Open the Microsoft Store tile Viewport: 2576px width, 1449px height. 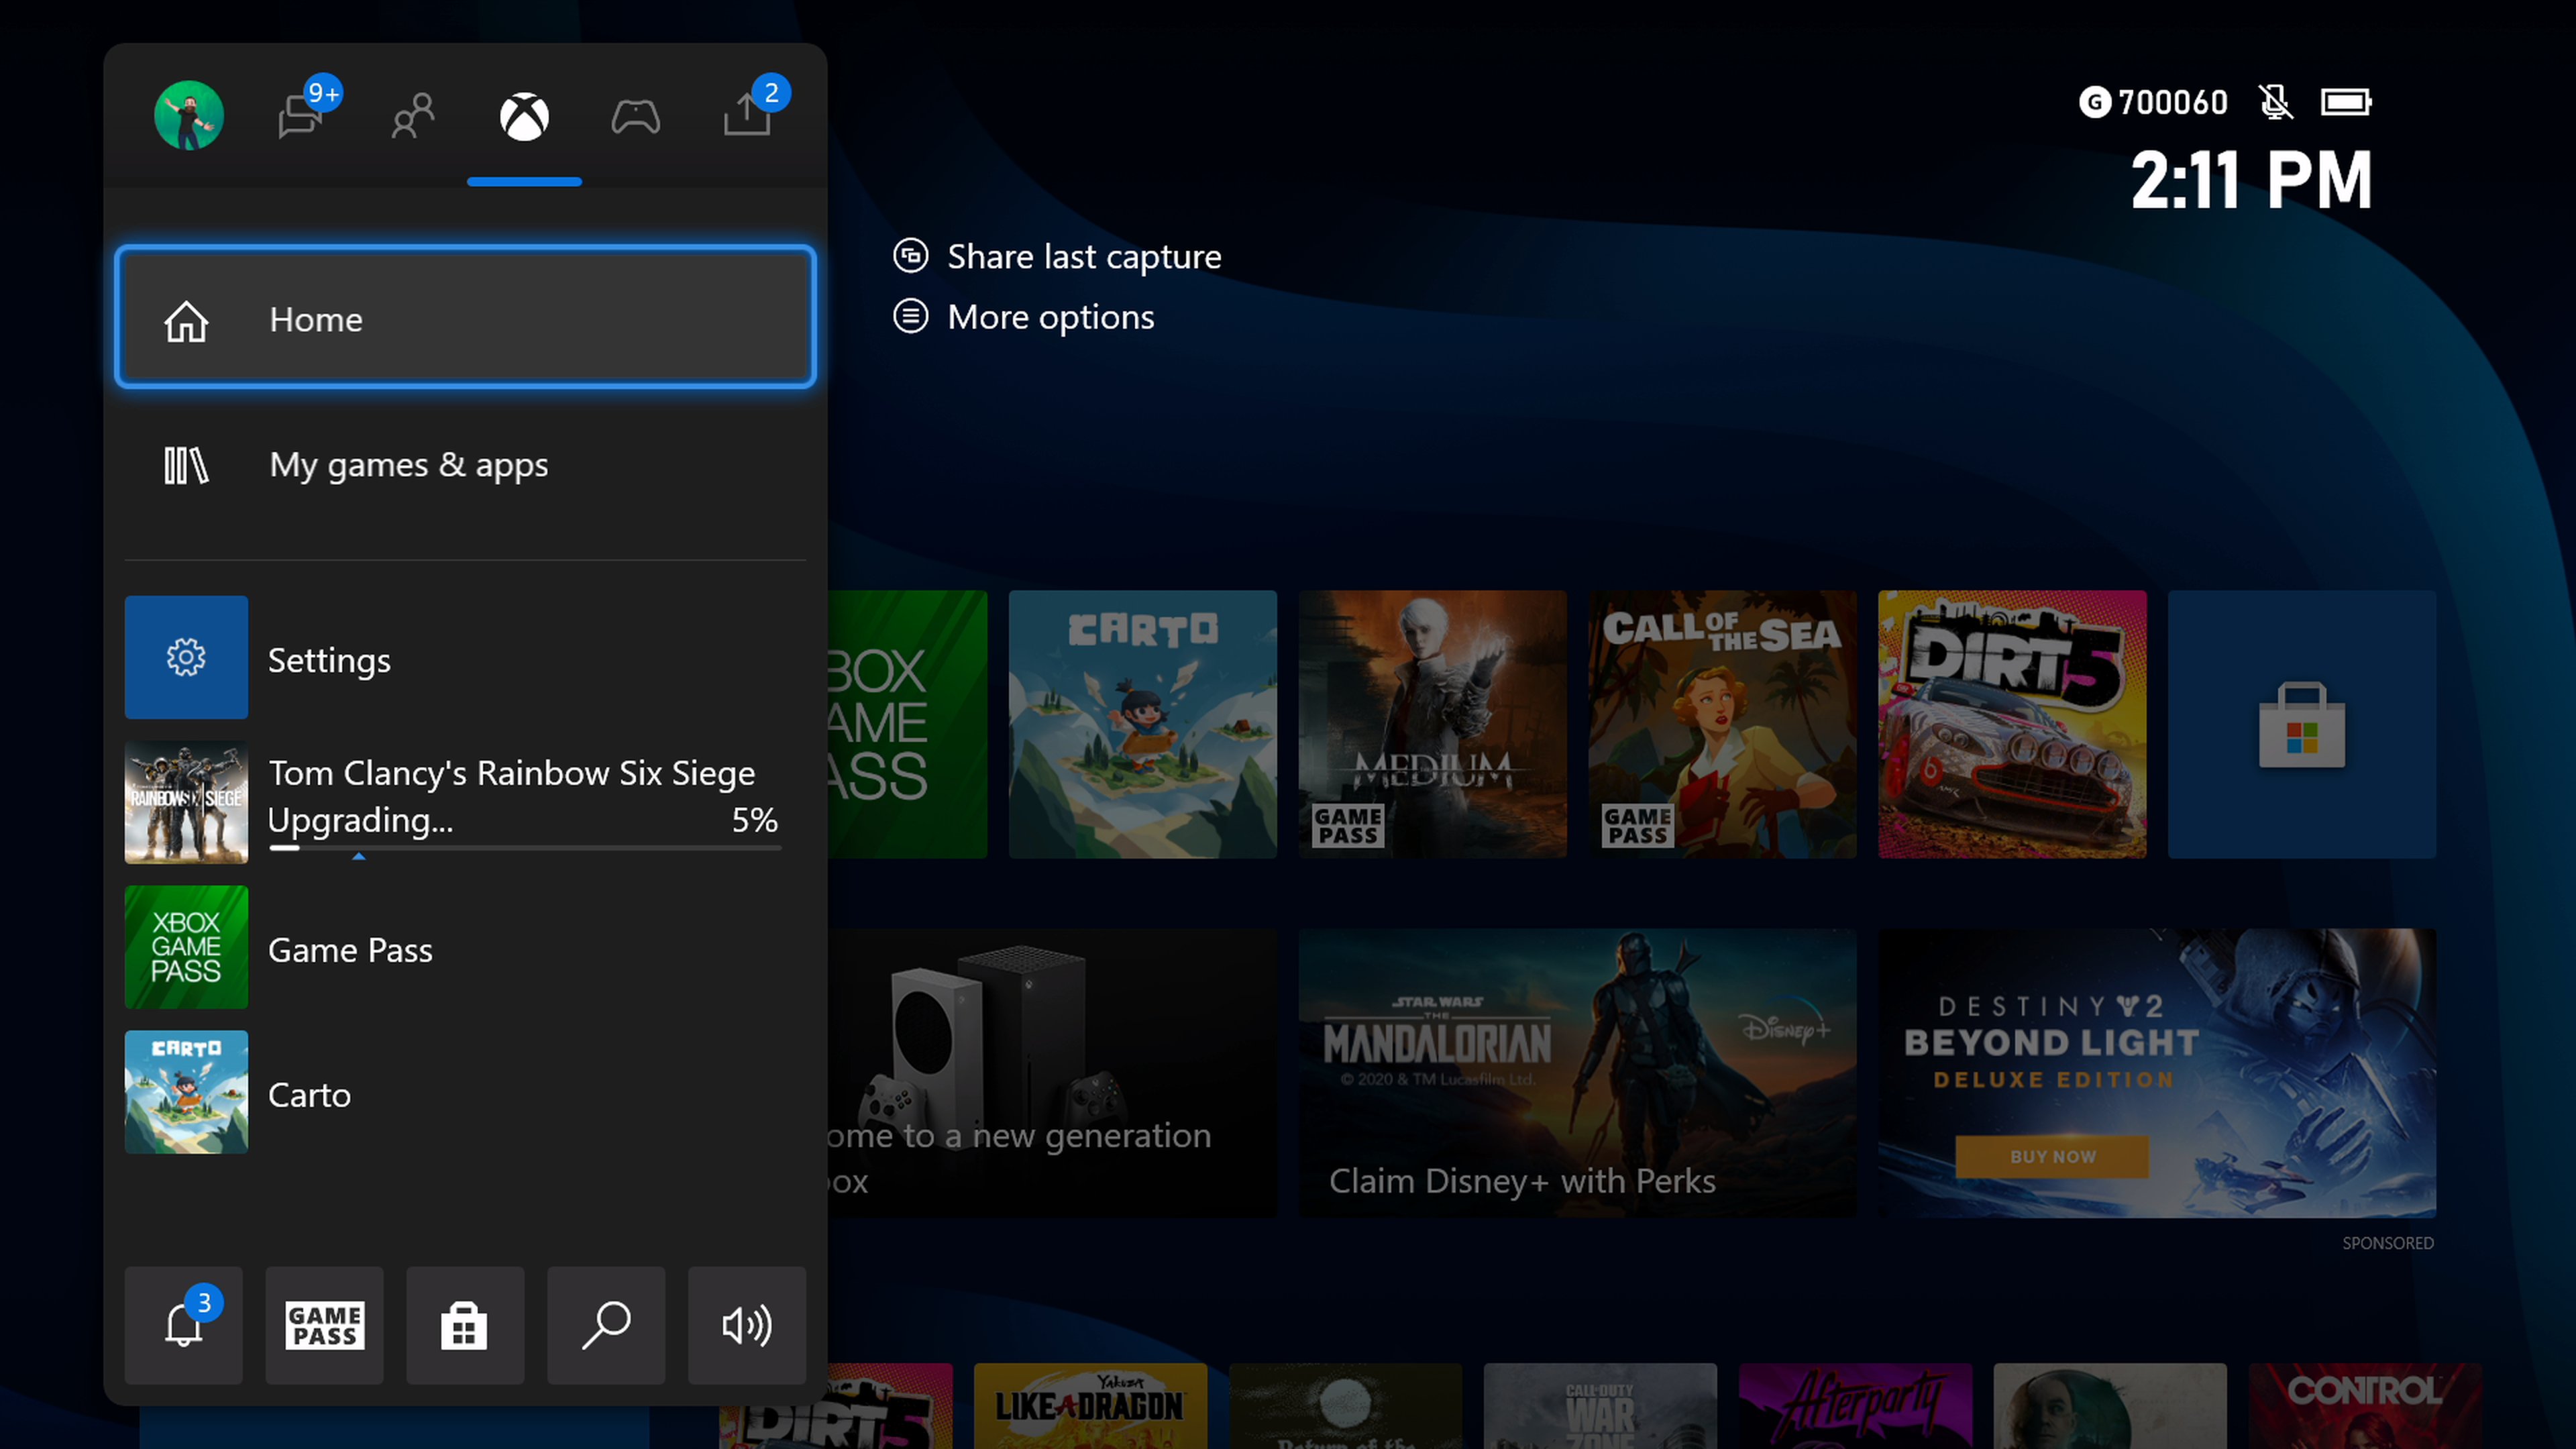pos(2302,724)
